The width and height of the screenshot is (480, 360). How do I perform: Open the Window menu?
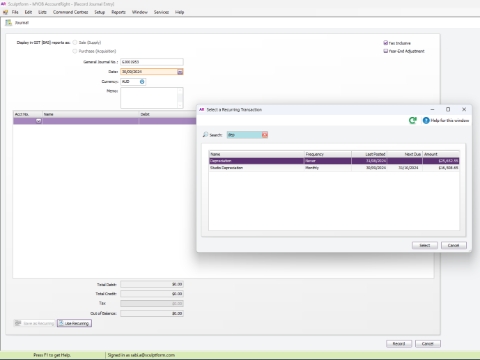tap(140, 12)
